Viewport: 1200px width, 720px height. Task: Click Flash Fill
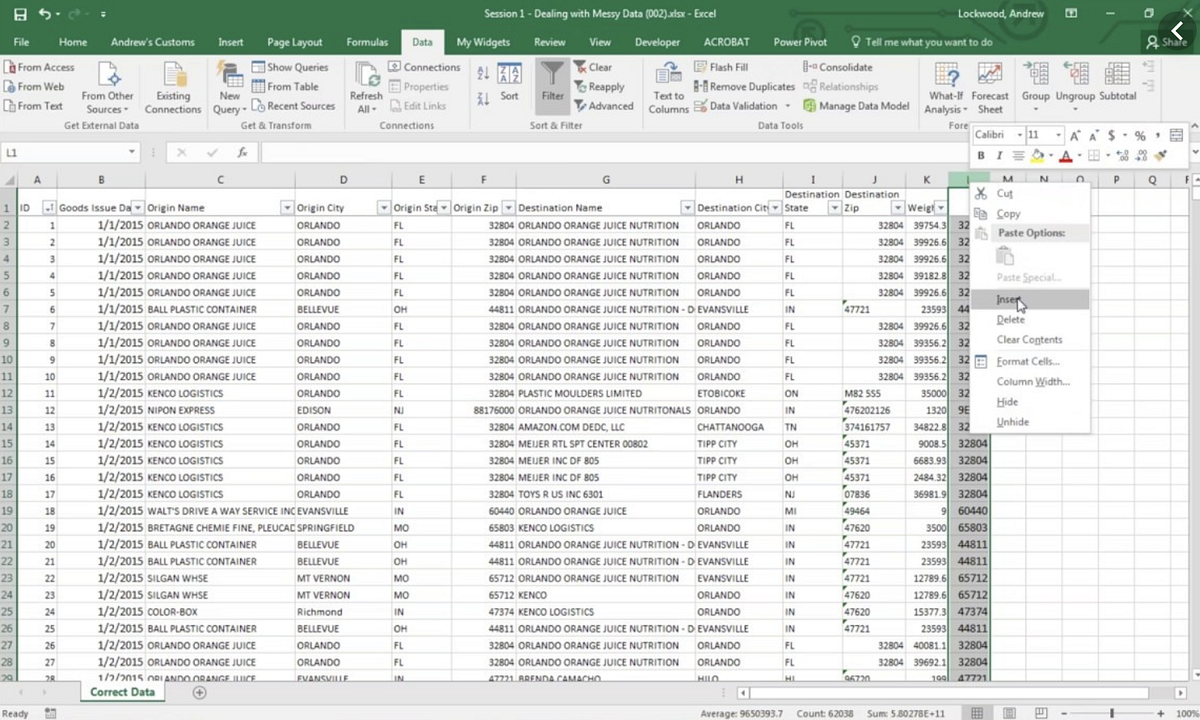(x=721, y=67)
